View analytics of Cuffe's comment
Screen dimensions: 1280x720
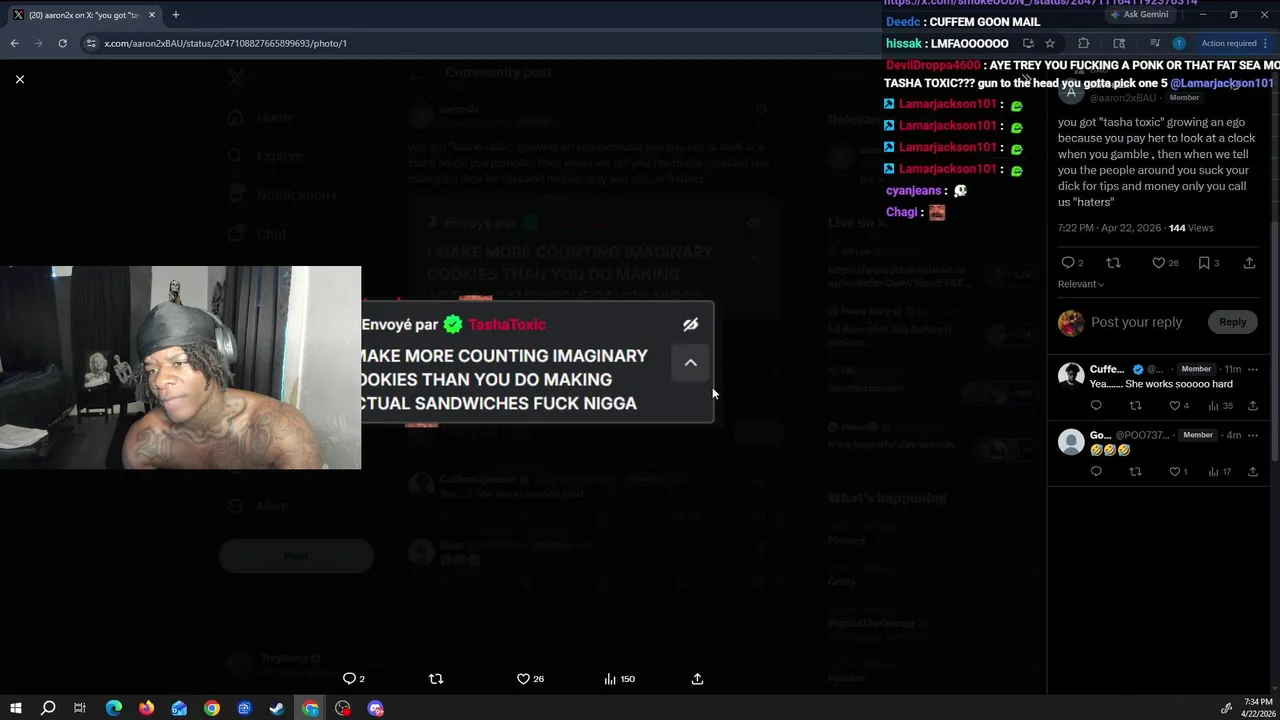click(x=1220, y=406)
